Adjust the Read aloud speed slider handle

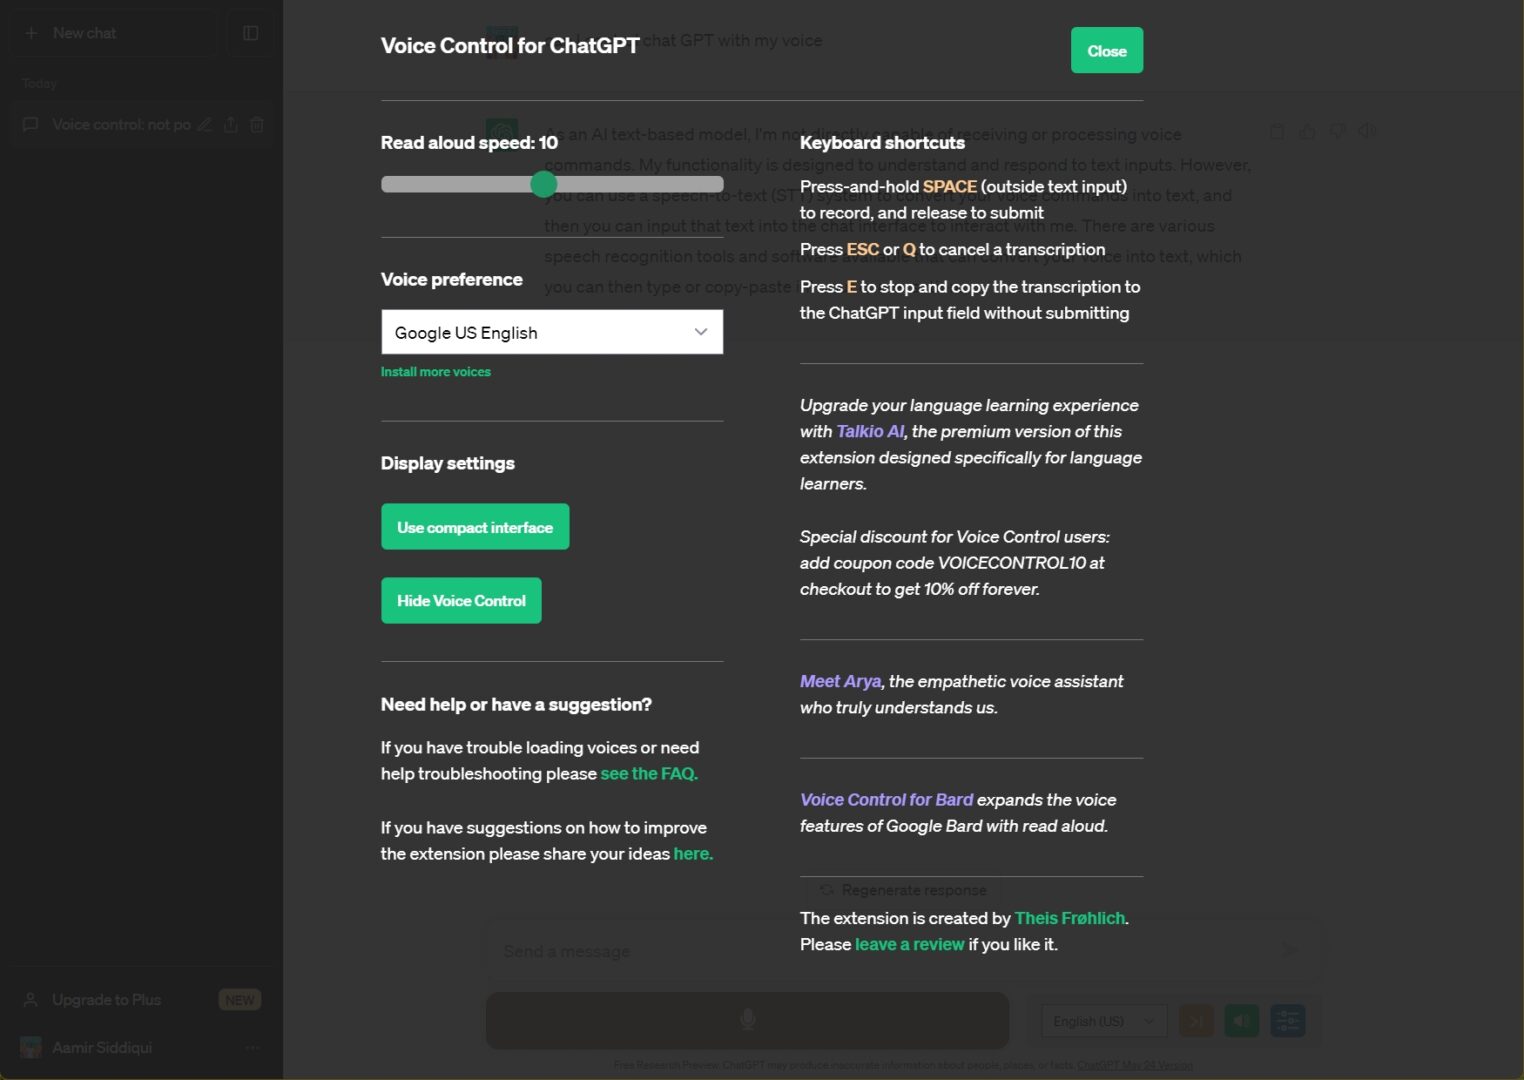(543, 184)
